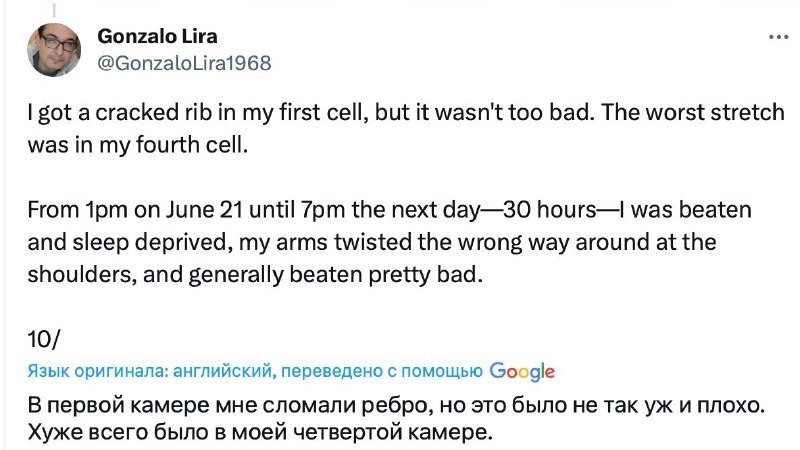Open the Gonzalo Lira display name link
The image size is (800, 450).
click(x=157, y=37)
